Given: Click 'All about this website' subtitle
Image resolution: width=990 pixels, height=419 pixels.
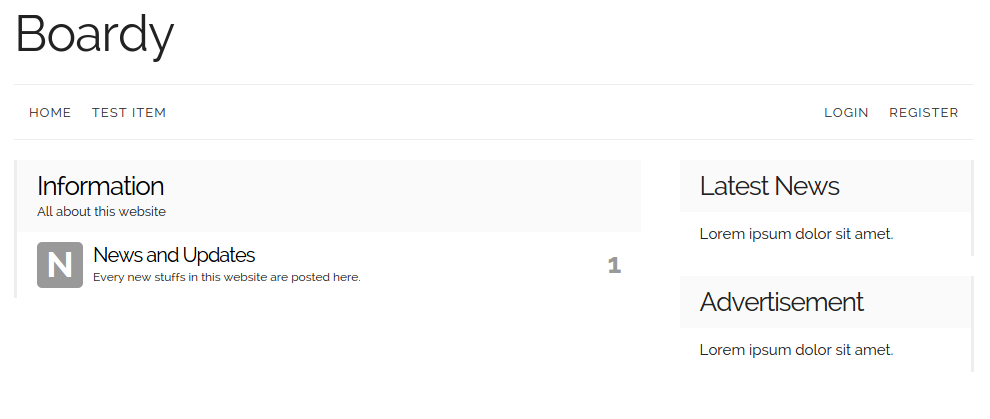Looking at the screenshot, I should point(101,212).
